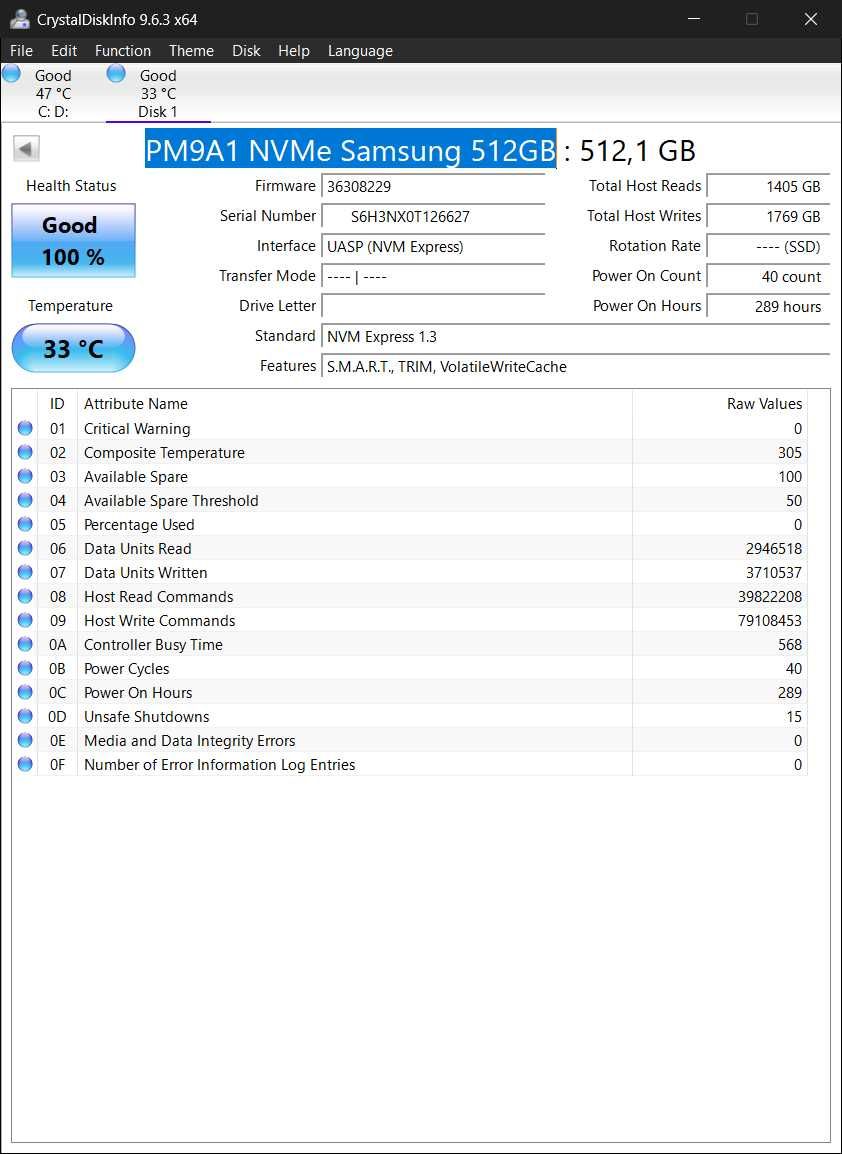
Task: Click status orb of Power Cycles row
Action: (25, 668)
